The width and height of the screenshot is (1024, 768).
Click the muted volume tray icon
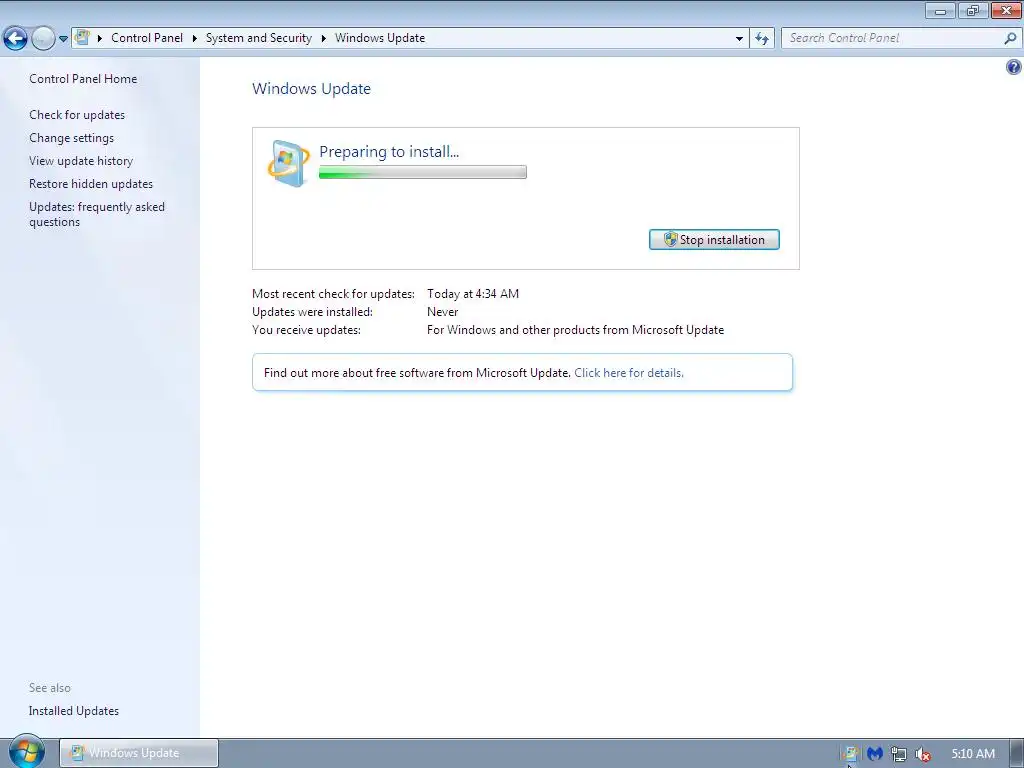pos(923,754)
